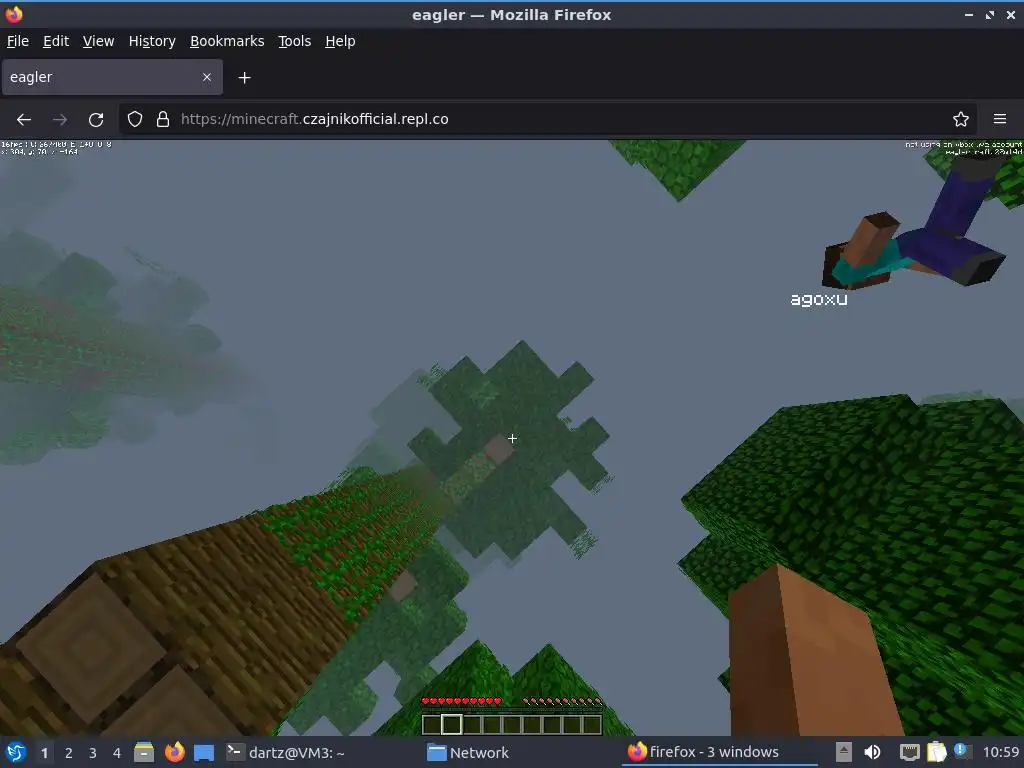Click the removable media eject tray icon
The width and height of the screenshot is (1024, 768).
[x=844, y=752]
